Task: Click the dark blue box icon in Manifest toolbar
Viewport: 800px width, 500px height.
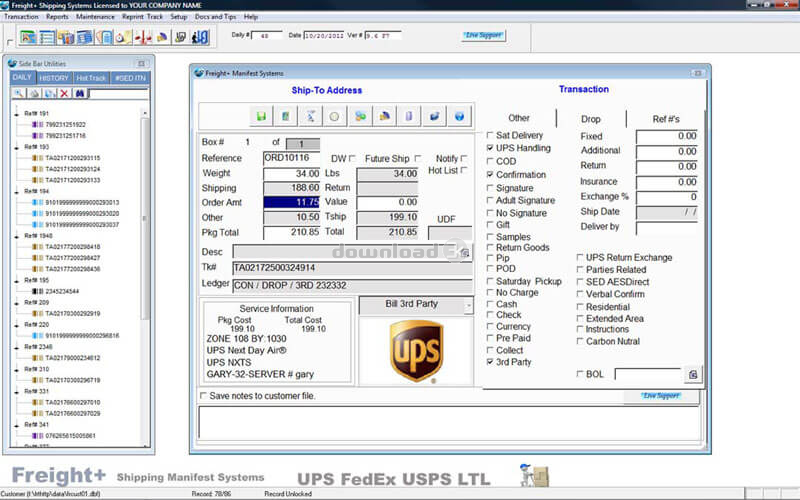Action: pyautogui.click(x=434, y=116)
